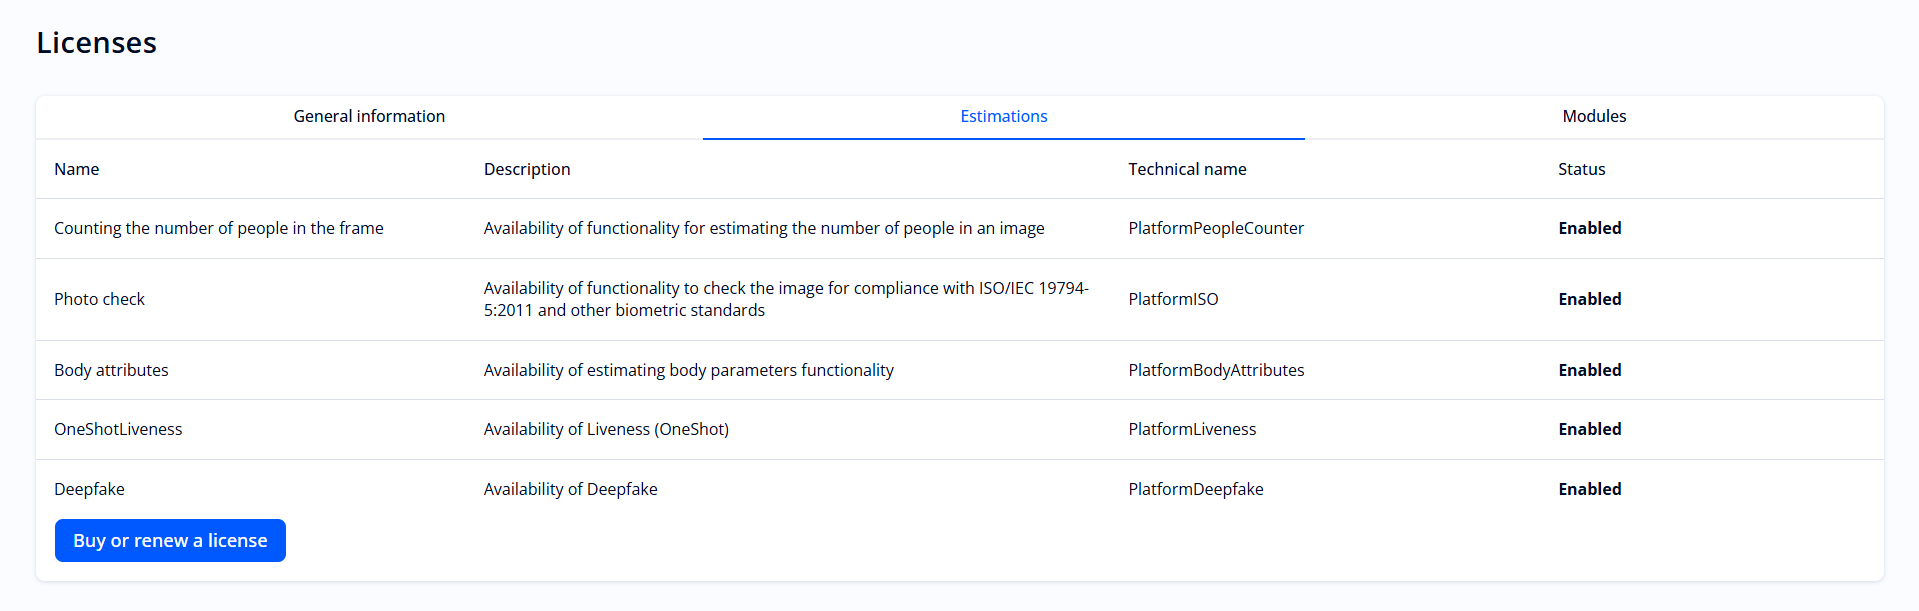
Task: Click the PlatformISO technical name
Action: (x=1173, y=299)
